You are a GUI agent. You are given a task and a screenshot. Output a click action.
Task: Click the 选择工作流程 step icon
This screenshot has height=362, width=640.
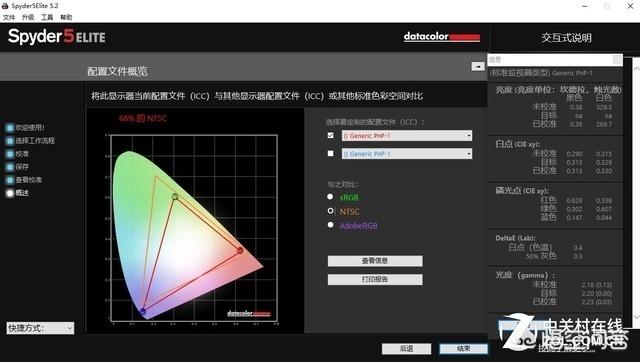coord(10,141)
